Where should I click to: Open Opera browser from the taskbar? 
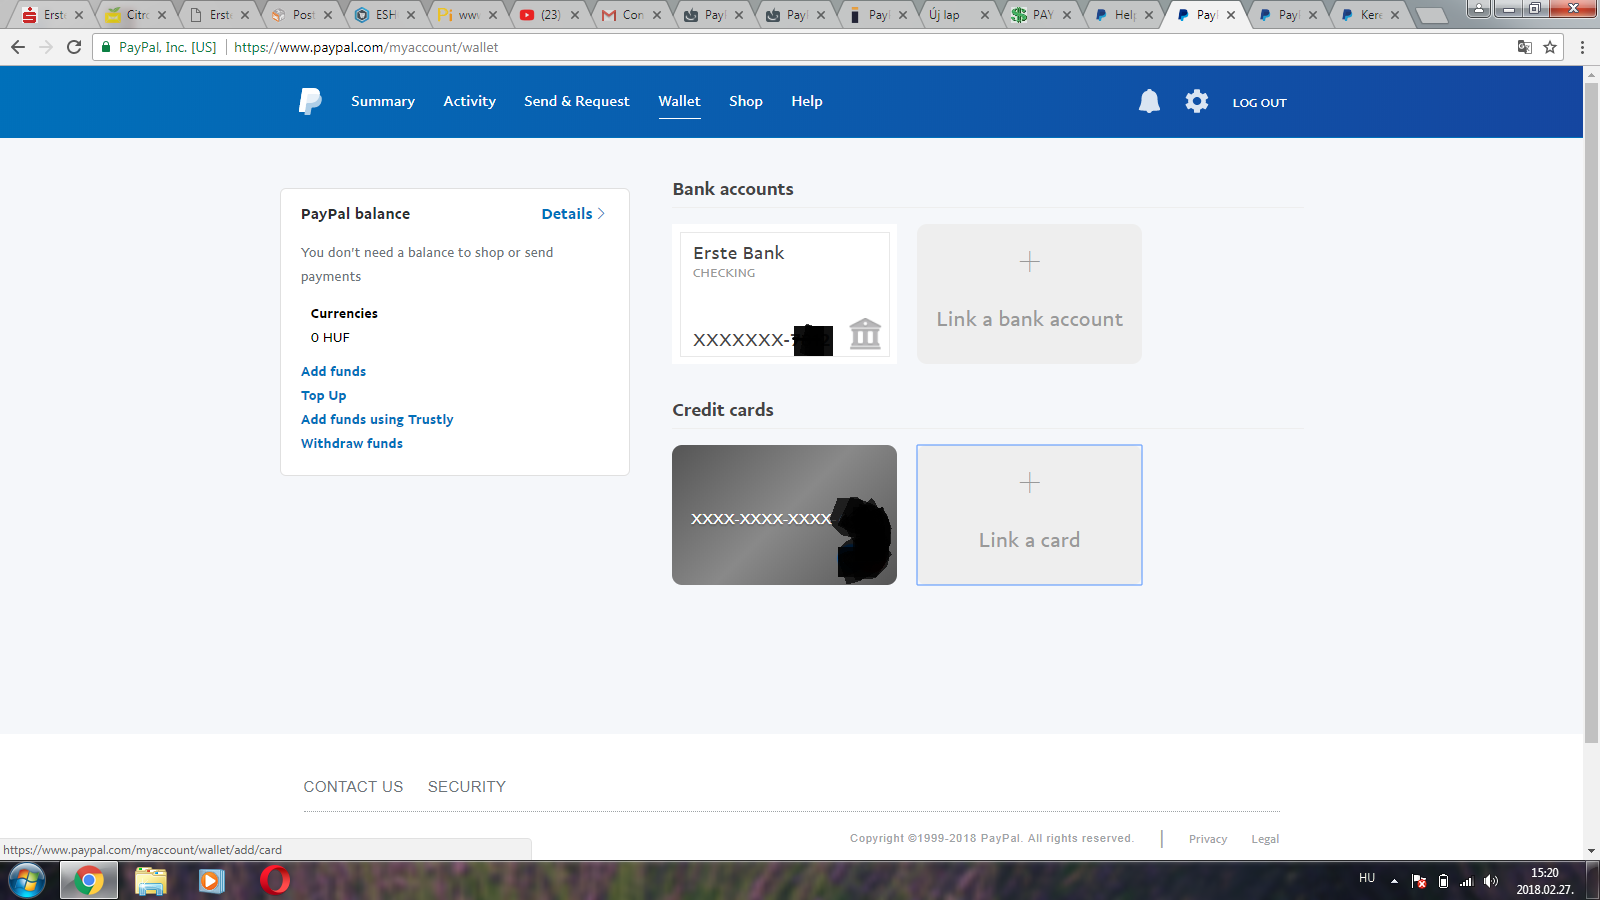tap(275, 880)
